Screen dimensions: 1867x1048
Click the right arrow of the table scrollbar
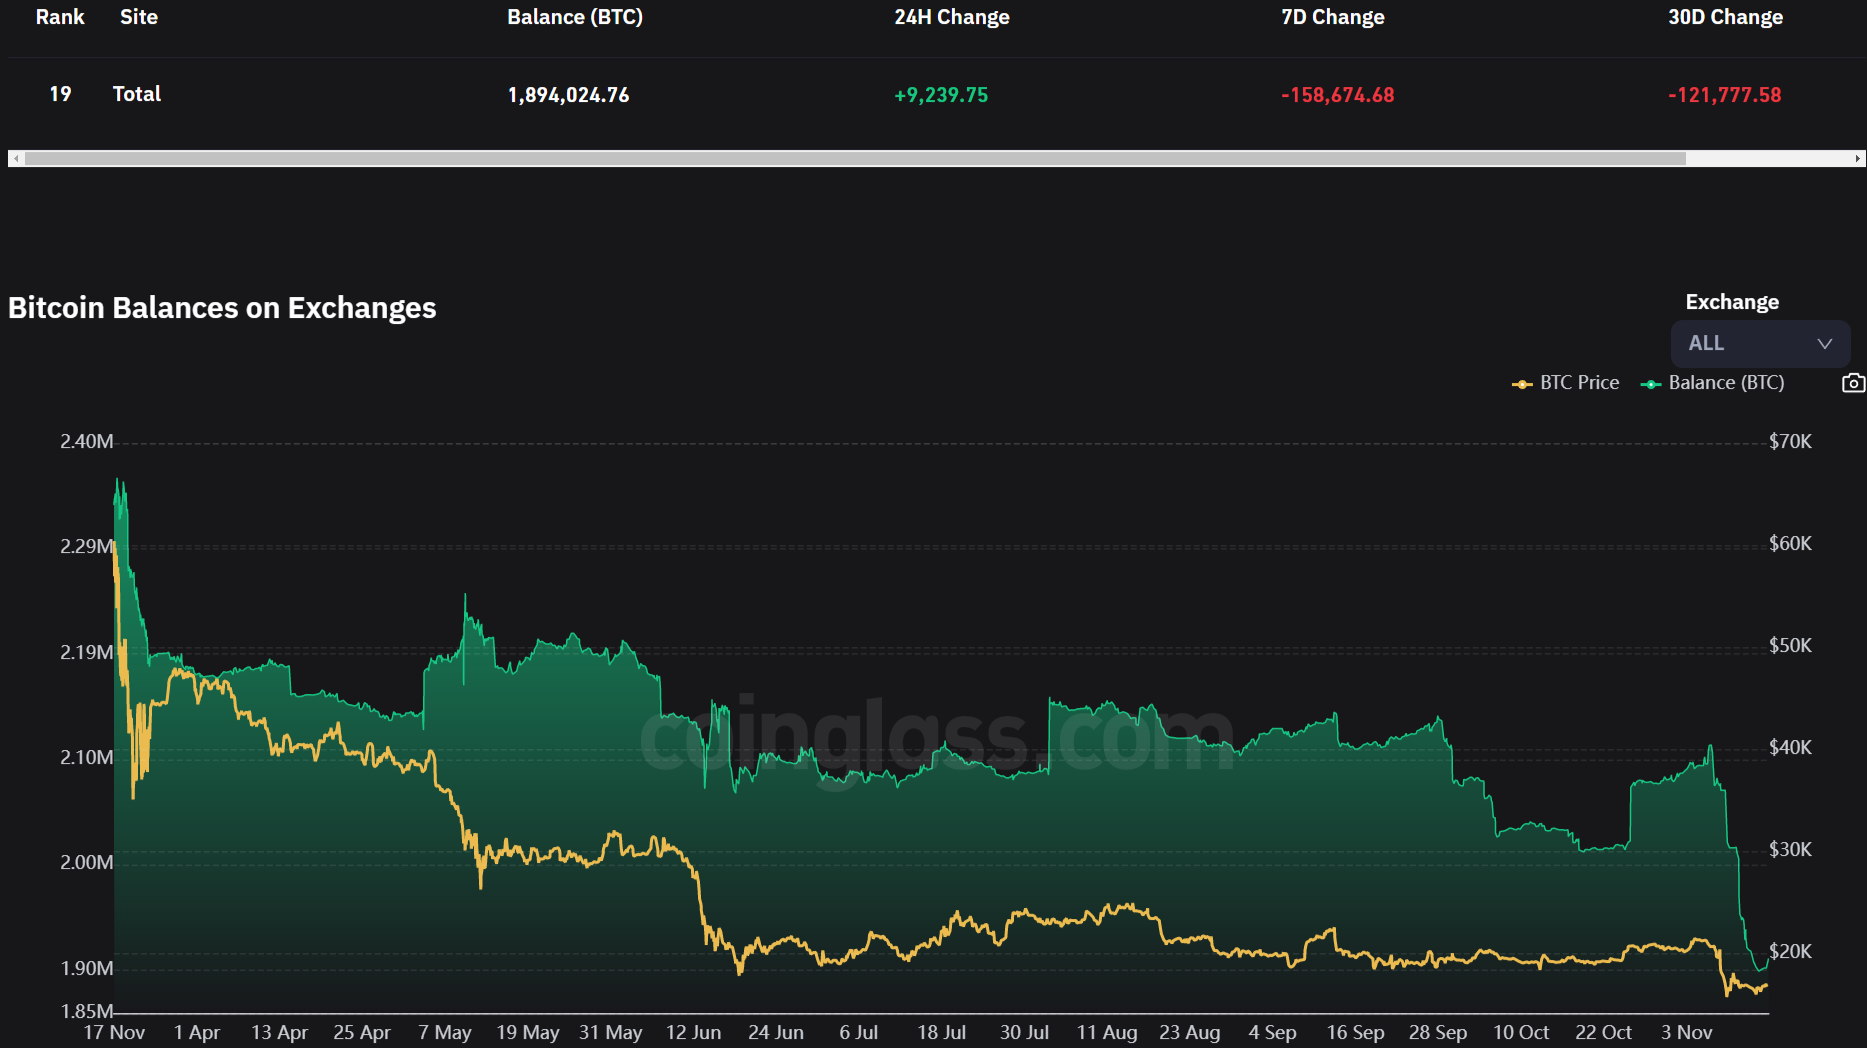point(1857,158)
